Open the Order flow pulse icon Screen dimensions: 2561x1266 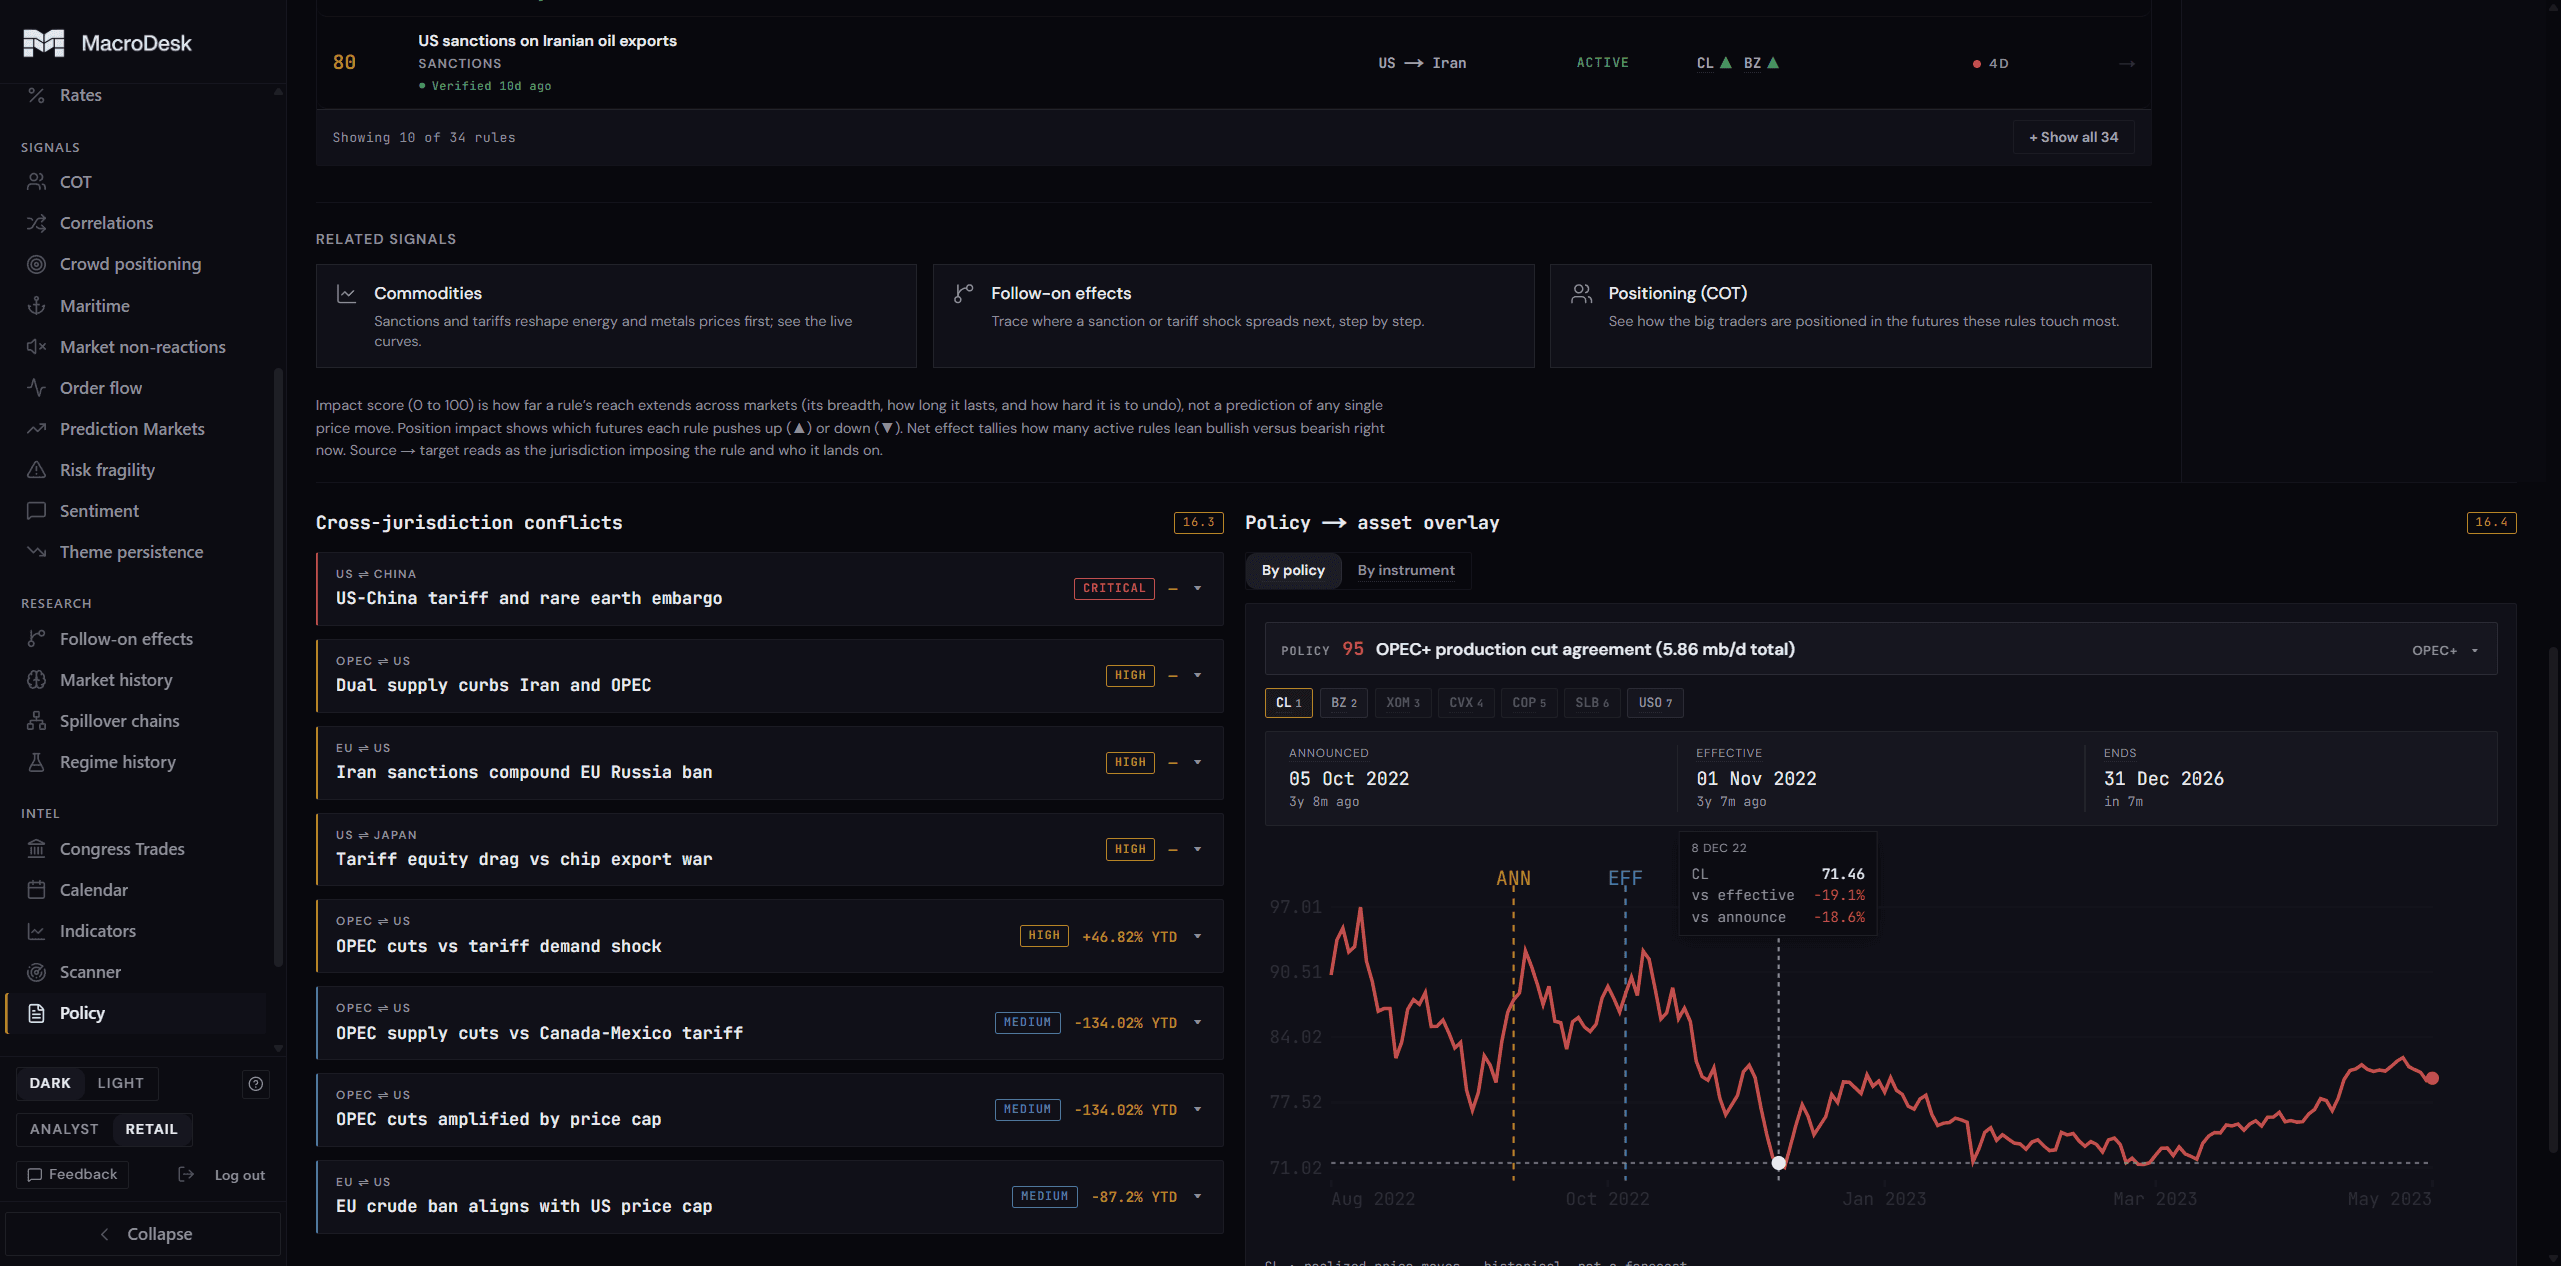(36, 388)
